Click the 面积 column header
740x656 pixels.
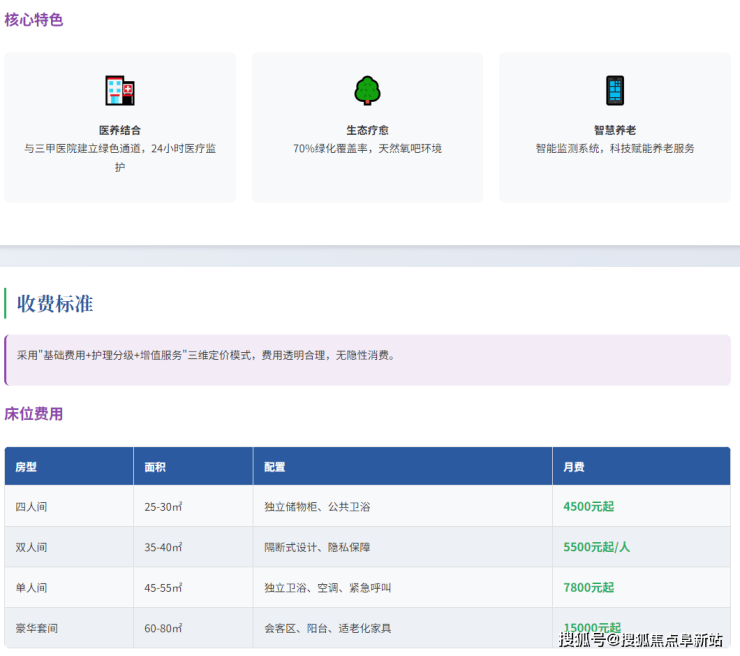[155, 467]
